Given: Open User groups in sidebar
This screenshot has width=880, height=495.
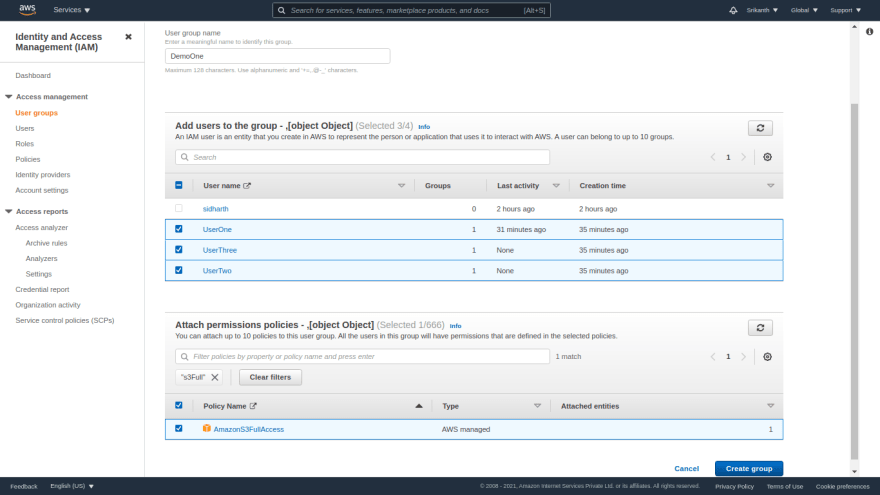Looking at the screenshot, I should click(36, 113).
